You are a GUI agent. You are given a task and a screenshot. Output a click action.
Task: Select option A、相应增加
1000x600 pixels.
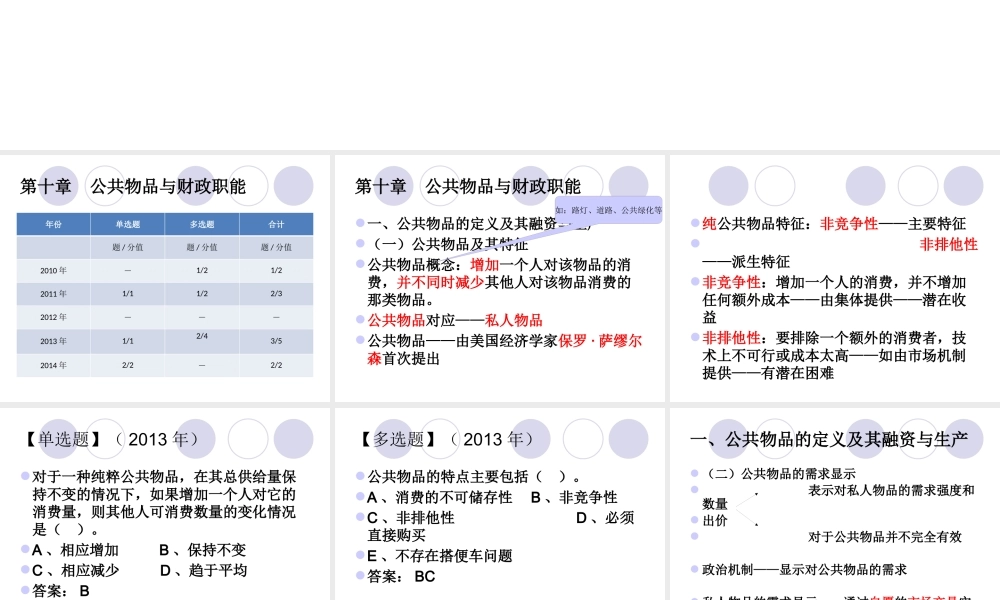[75, 550]
